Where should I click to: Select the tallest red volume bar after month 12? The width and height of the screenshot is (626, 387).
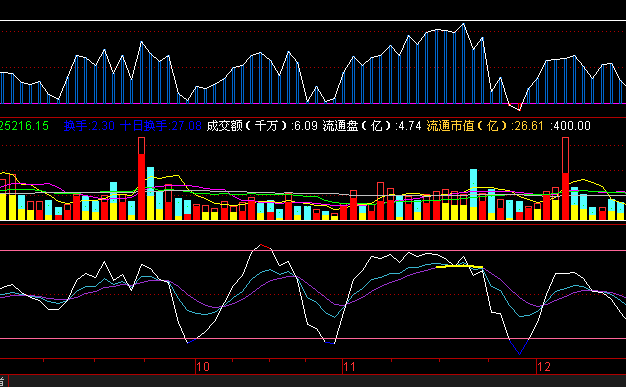565,179
